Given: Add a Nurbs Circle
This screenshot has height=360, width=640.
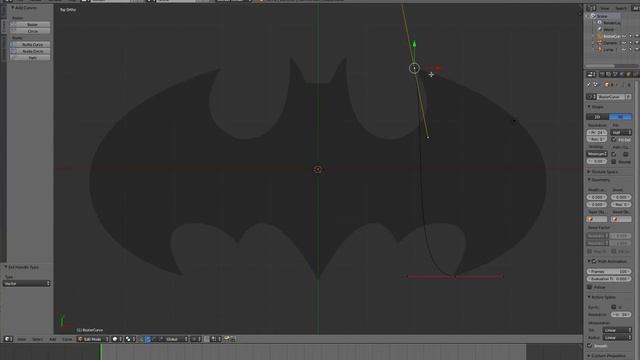Looking at the screenshot, I should [x=30, y=51].
